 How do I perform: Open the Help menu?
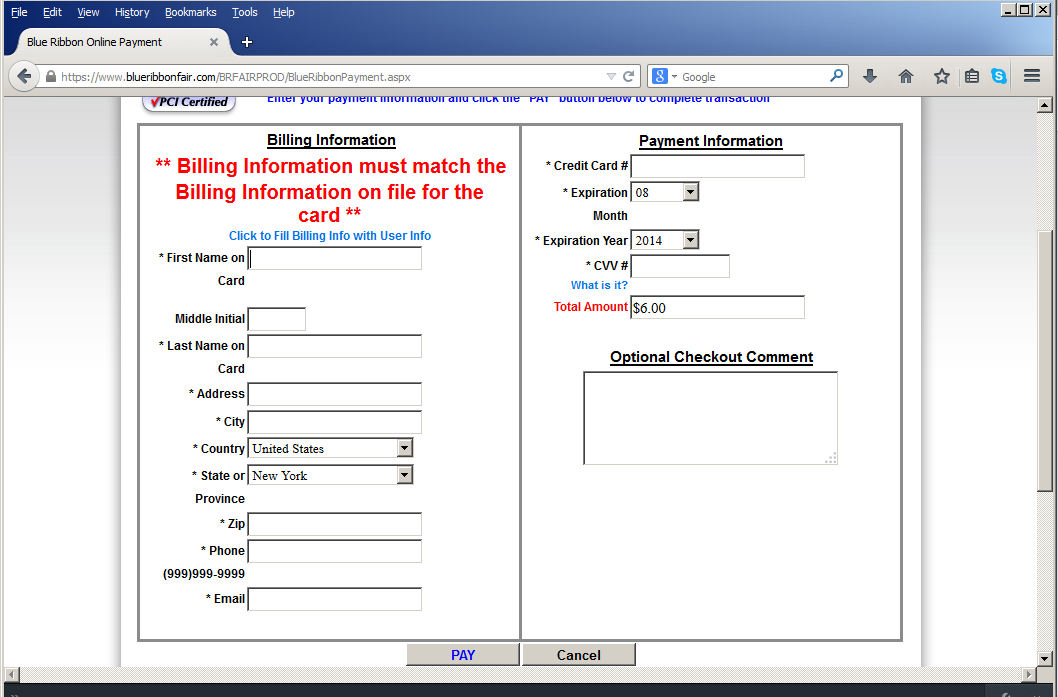(x=283, y=12)
